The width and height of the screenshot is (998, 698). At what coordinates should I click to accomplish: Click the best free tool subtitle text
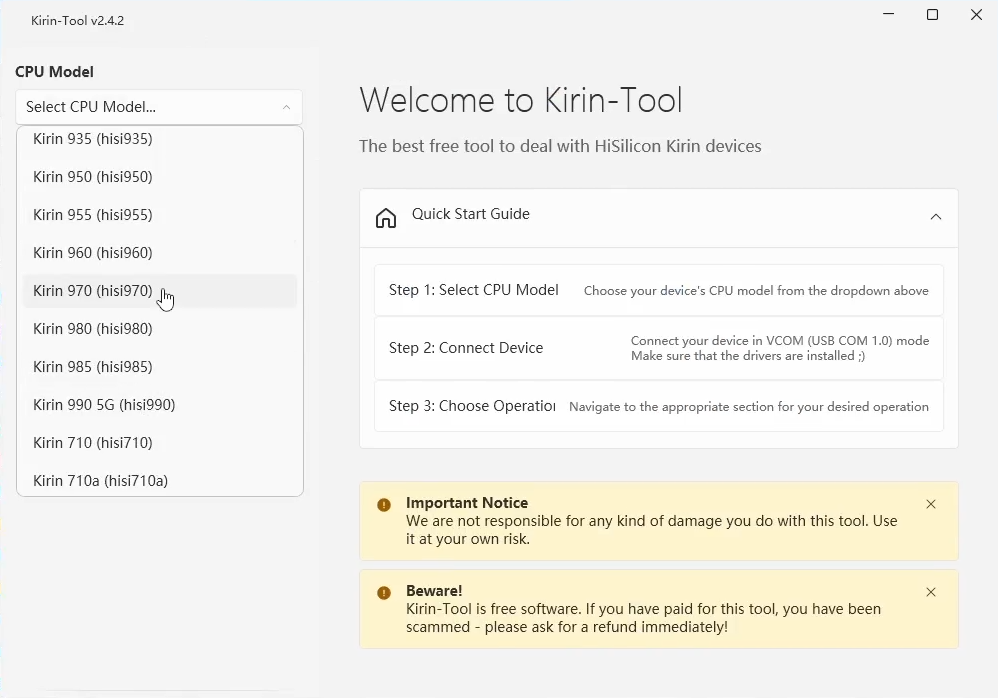[560, 146]
